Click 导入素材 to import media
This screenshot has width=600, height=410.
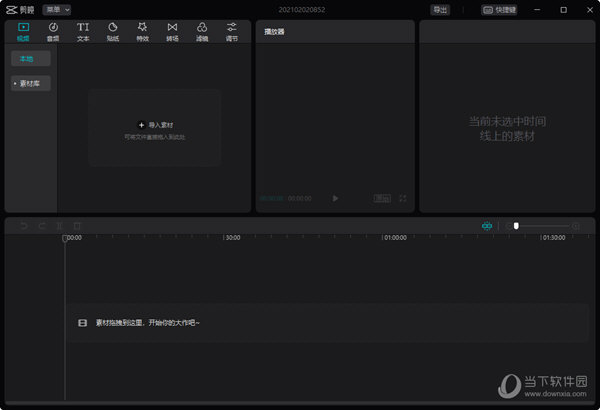click(x=155, y=125)
